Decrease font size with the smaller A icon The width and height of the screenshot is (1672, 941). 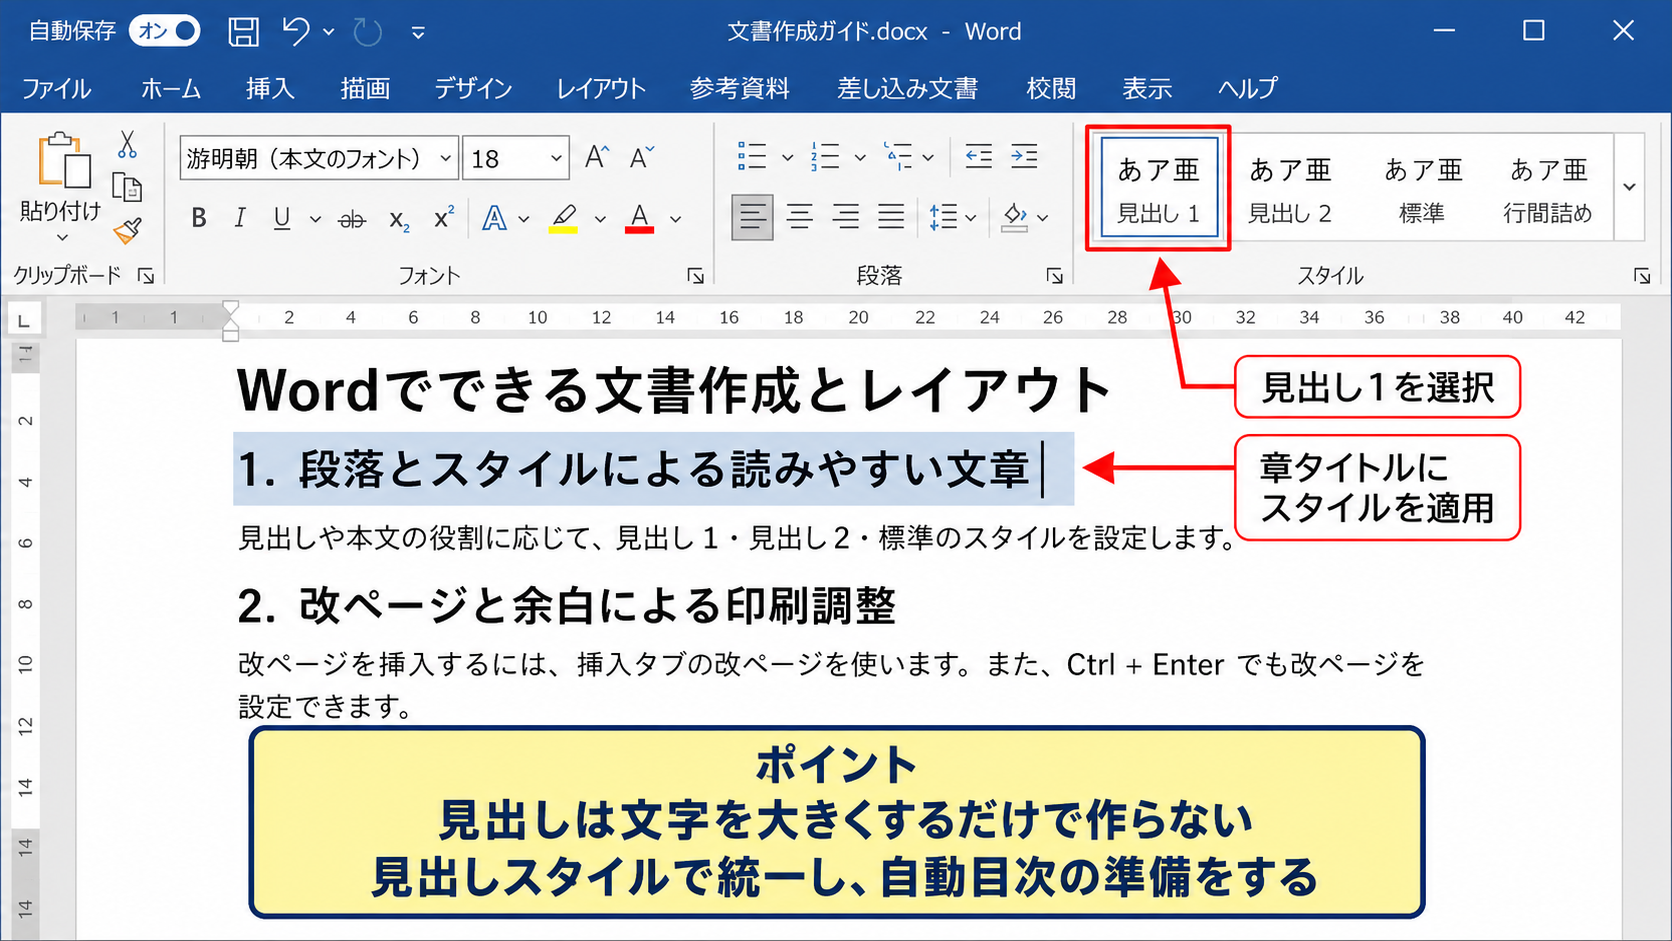point(641,157)
